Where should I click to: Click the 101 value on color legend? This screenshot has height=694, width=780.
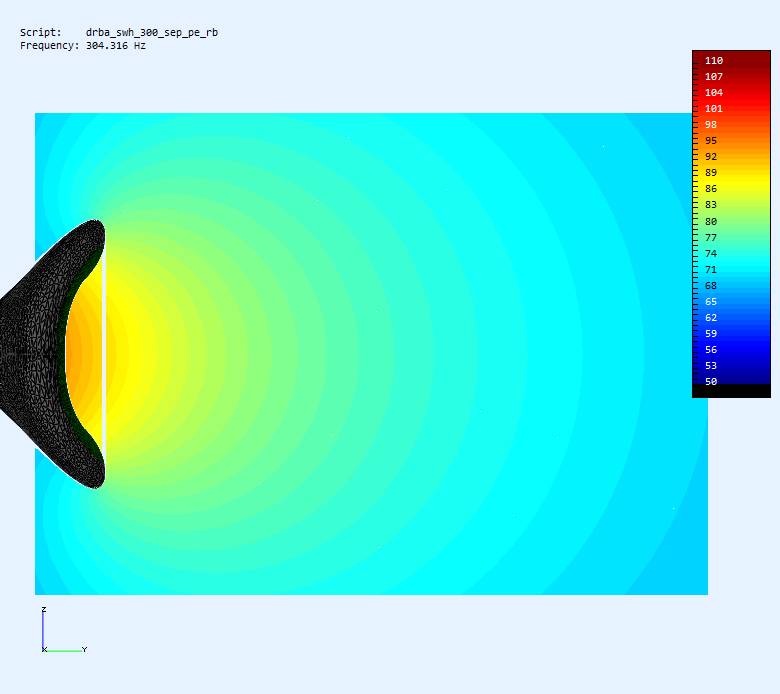coord(714,108)
